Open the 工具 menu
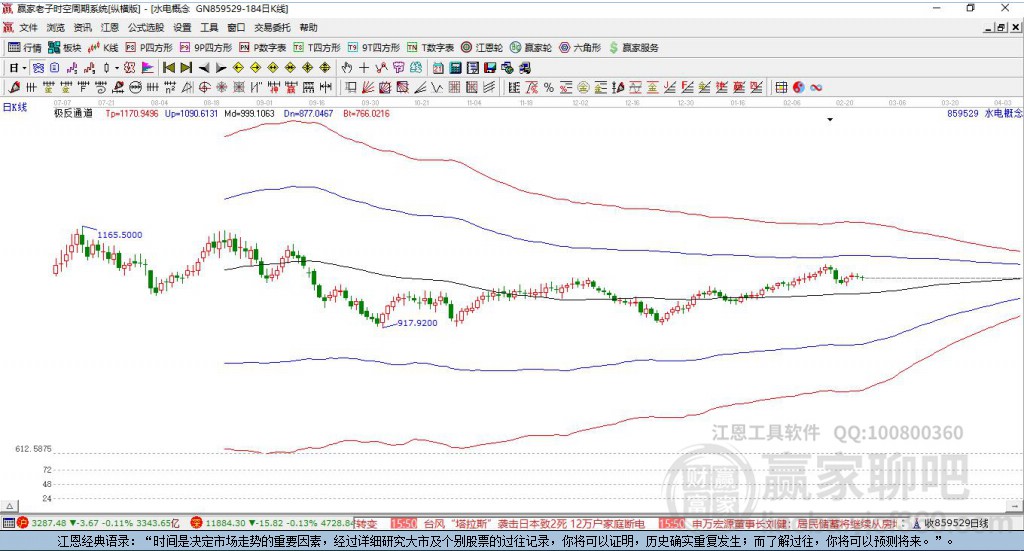Viewport: 1024px width, 551px height. pos(209,27)
